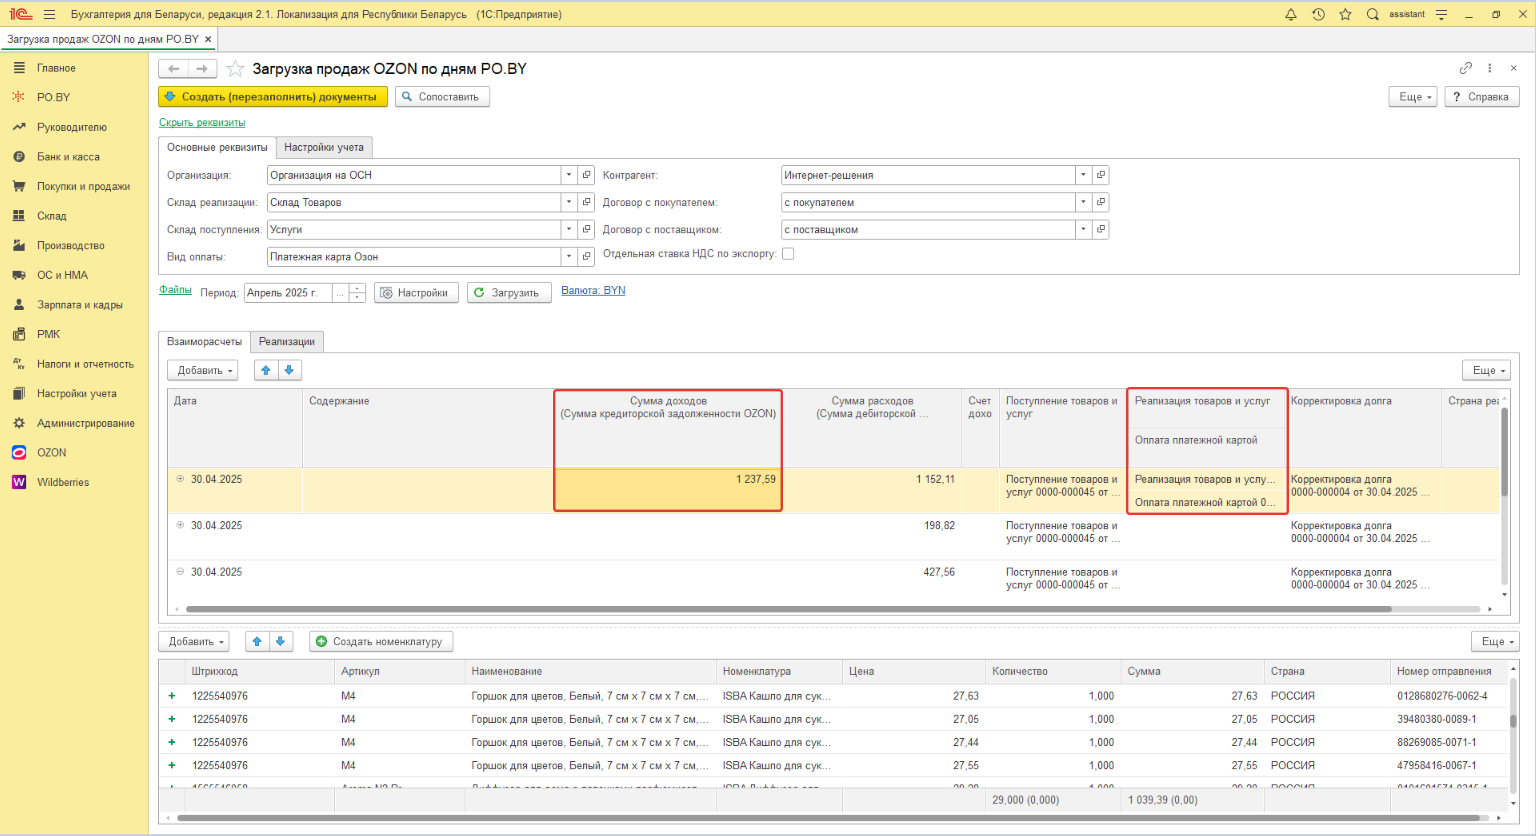This screenshot has width=1536, height=836.
Task: Click Валюта: BYN link
Action: (593, 290)
